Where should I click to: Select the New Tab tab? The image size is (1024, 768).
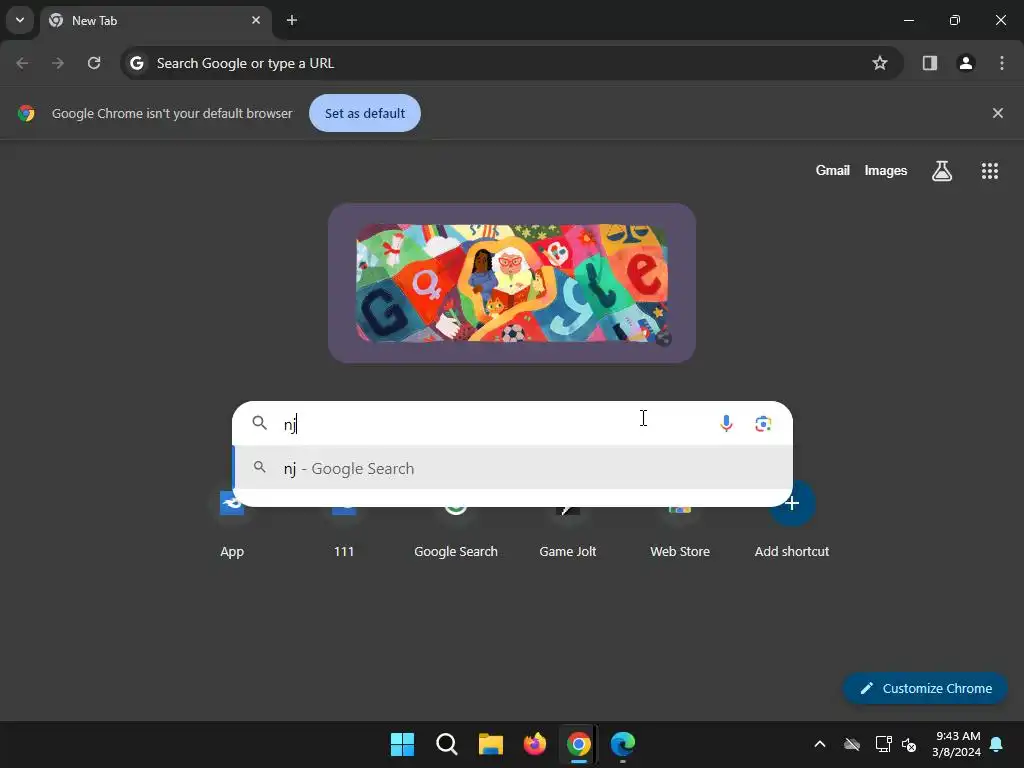tap(155, 21)
